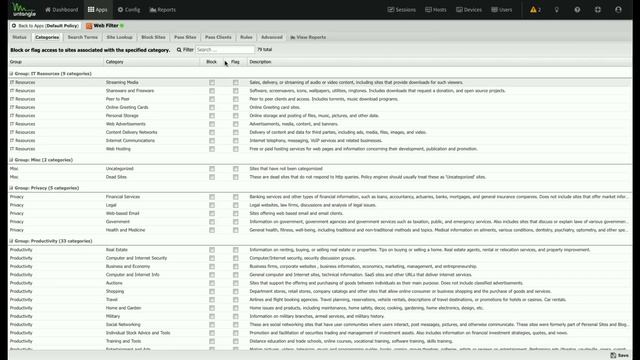Image resolution: width=640 pixels, height=360 pixels.
Task: Flag the Real Estate category
Action: point(236,250)
